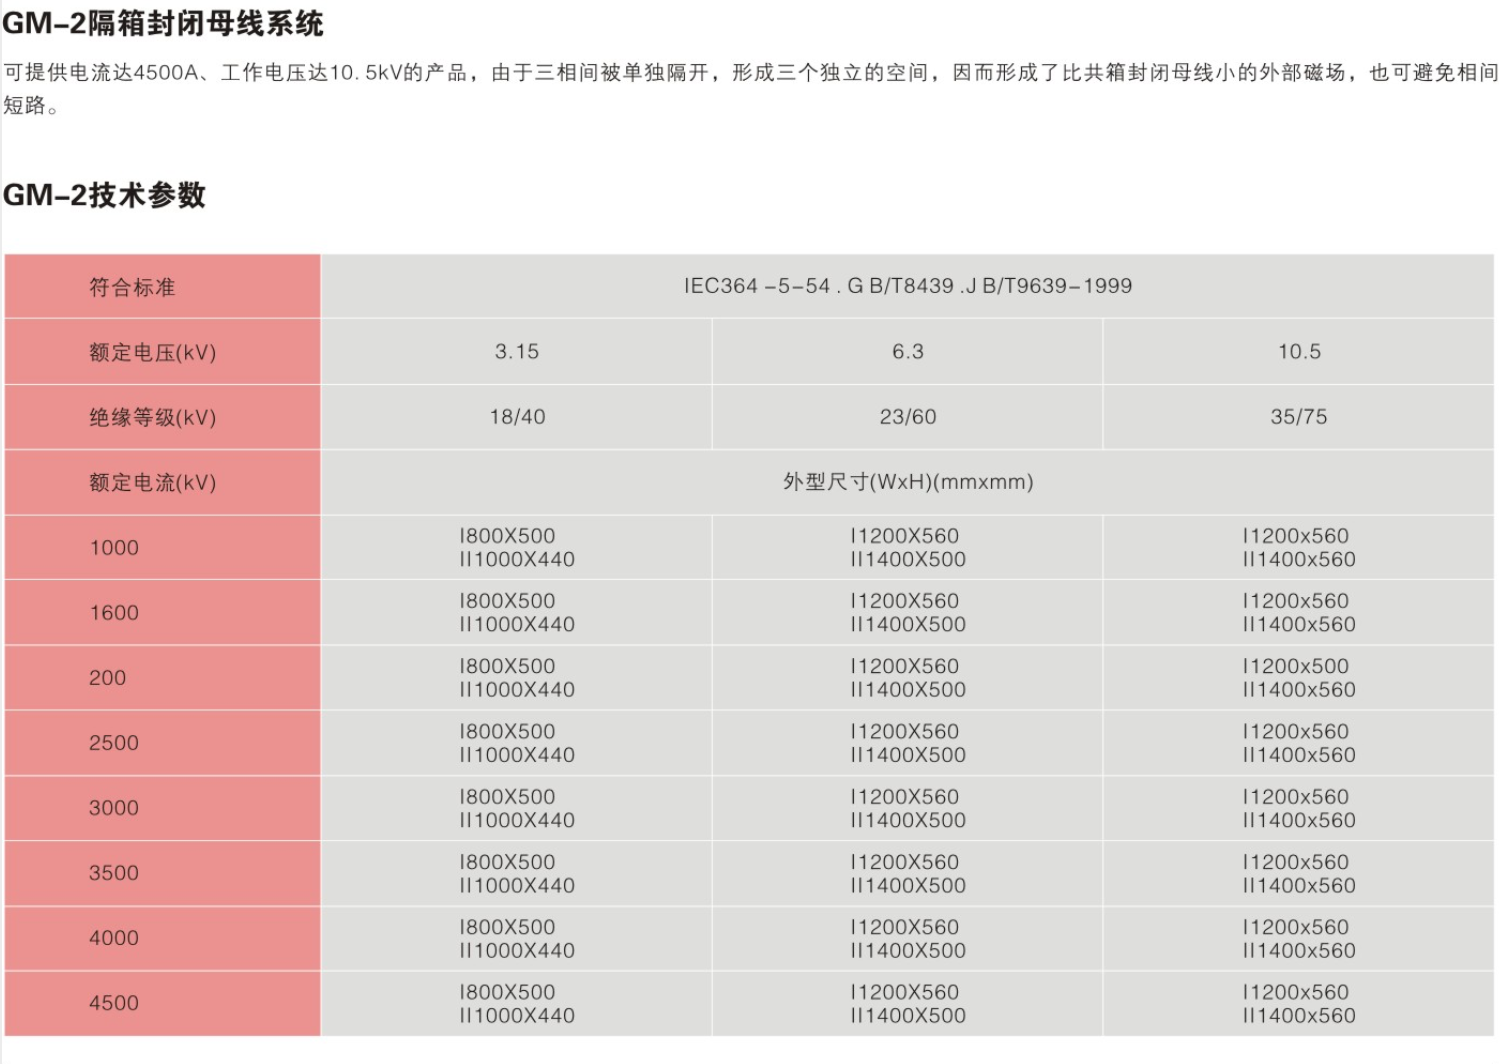
Task: Click row 1600 dimensions cell under 6.3
Action: (907, 612)
